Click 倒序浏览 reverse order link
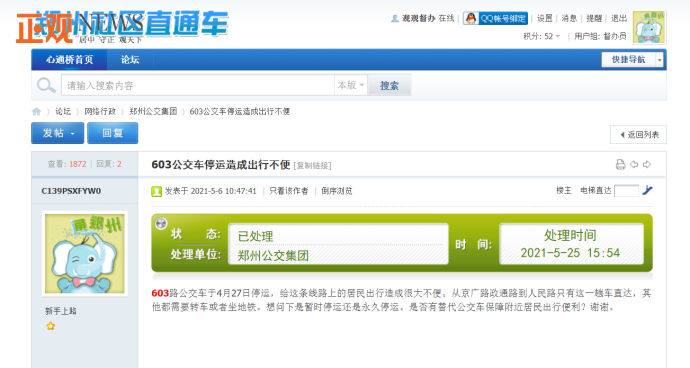 [x=337, y=191]
